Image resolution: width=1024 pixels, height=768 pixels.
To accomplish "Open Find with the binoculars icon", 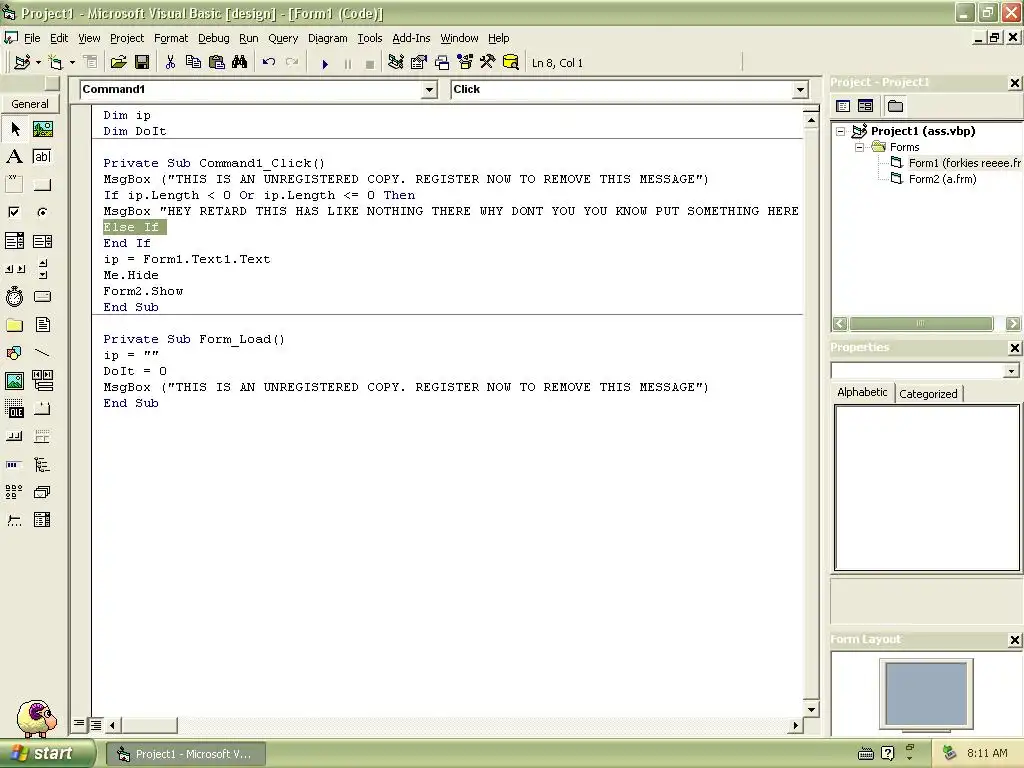I will coord(240,63).
